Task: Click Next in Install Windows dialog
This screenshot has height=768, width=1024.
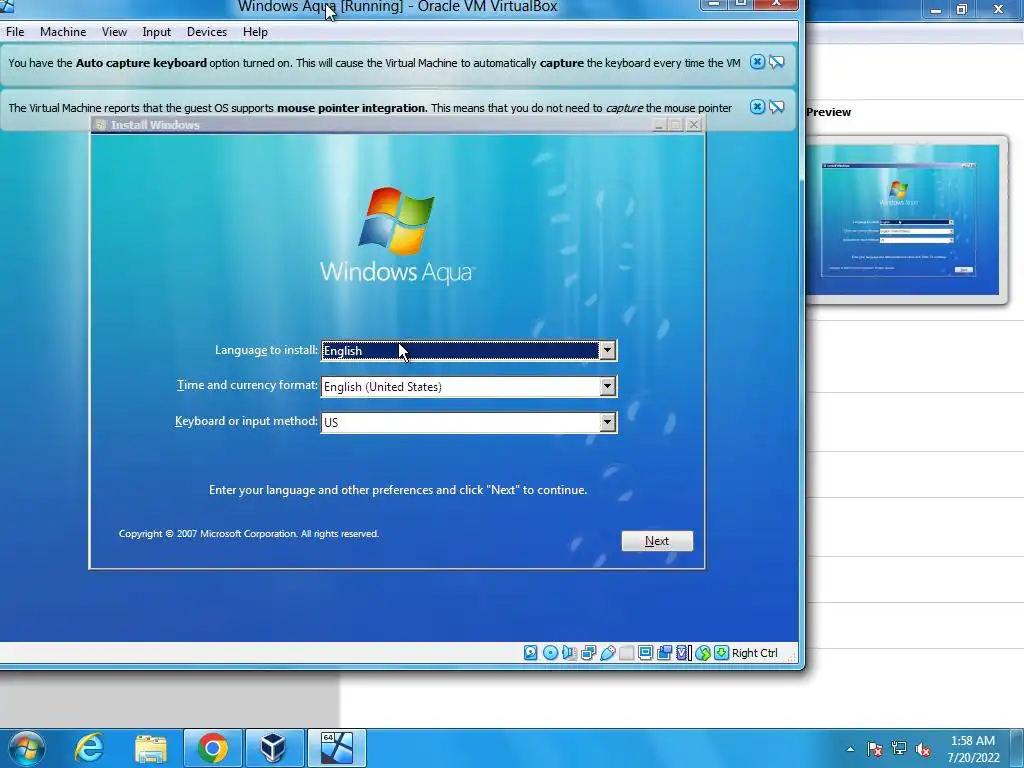Action: (657, 541)
